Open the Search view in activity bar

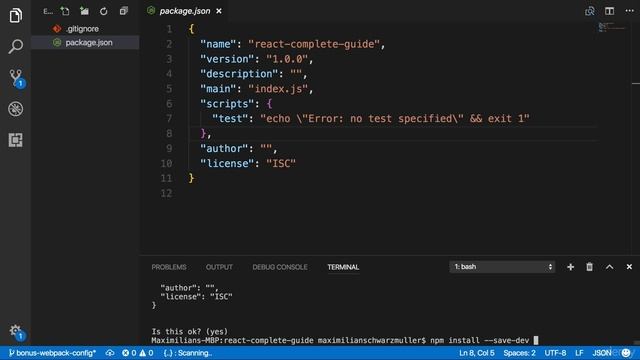(x=16, y=46)
